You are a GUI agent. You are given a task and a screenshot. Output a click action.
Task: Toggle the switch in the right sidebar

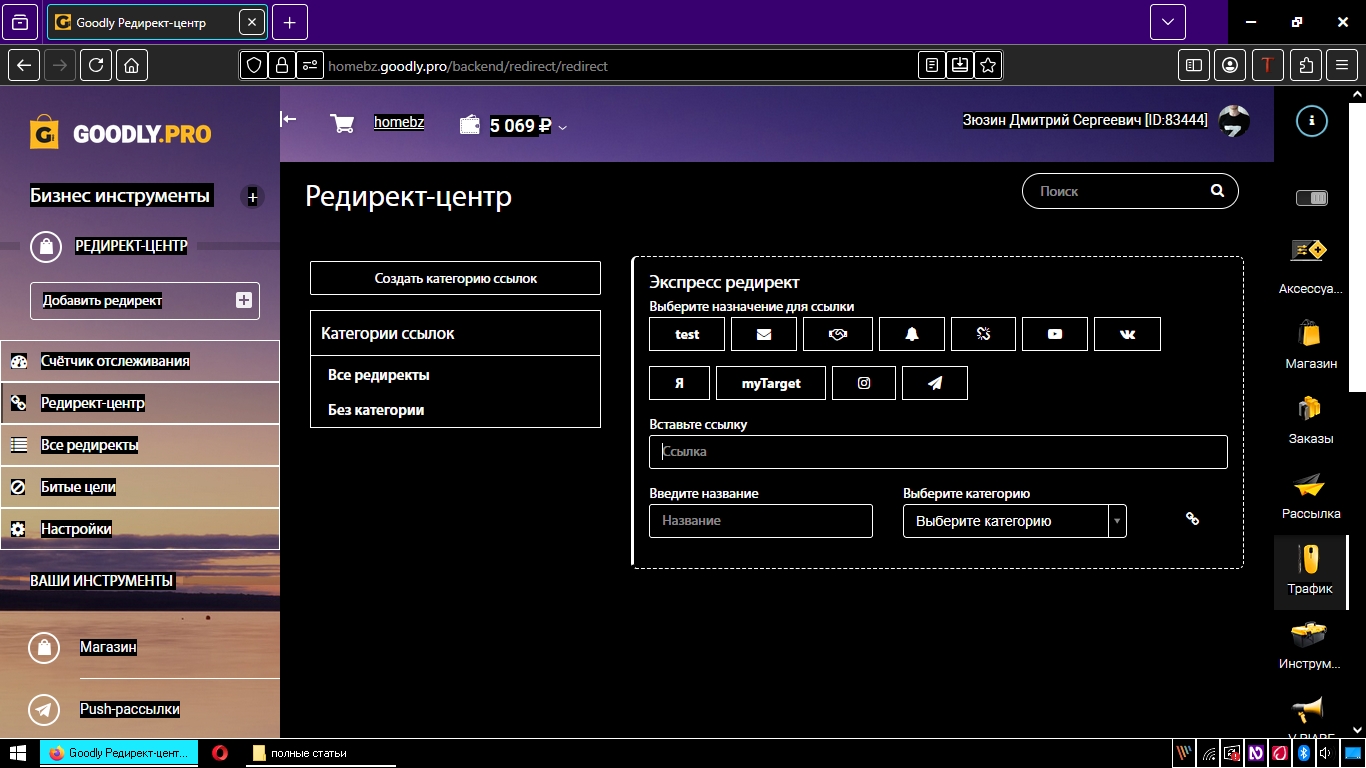1311,198
